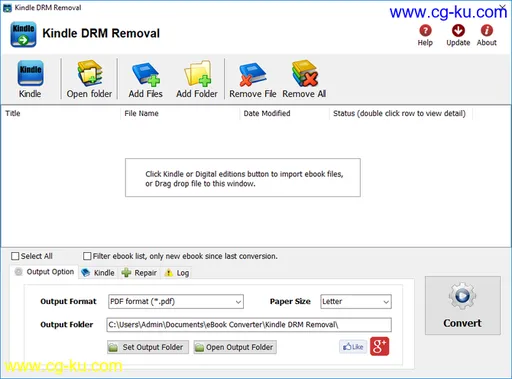This screenshot has width=512, height=379.
Task: Click the Status column header
Action: pos(401,113)
